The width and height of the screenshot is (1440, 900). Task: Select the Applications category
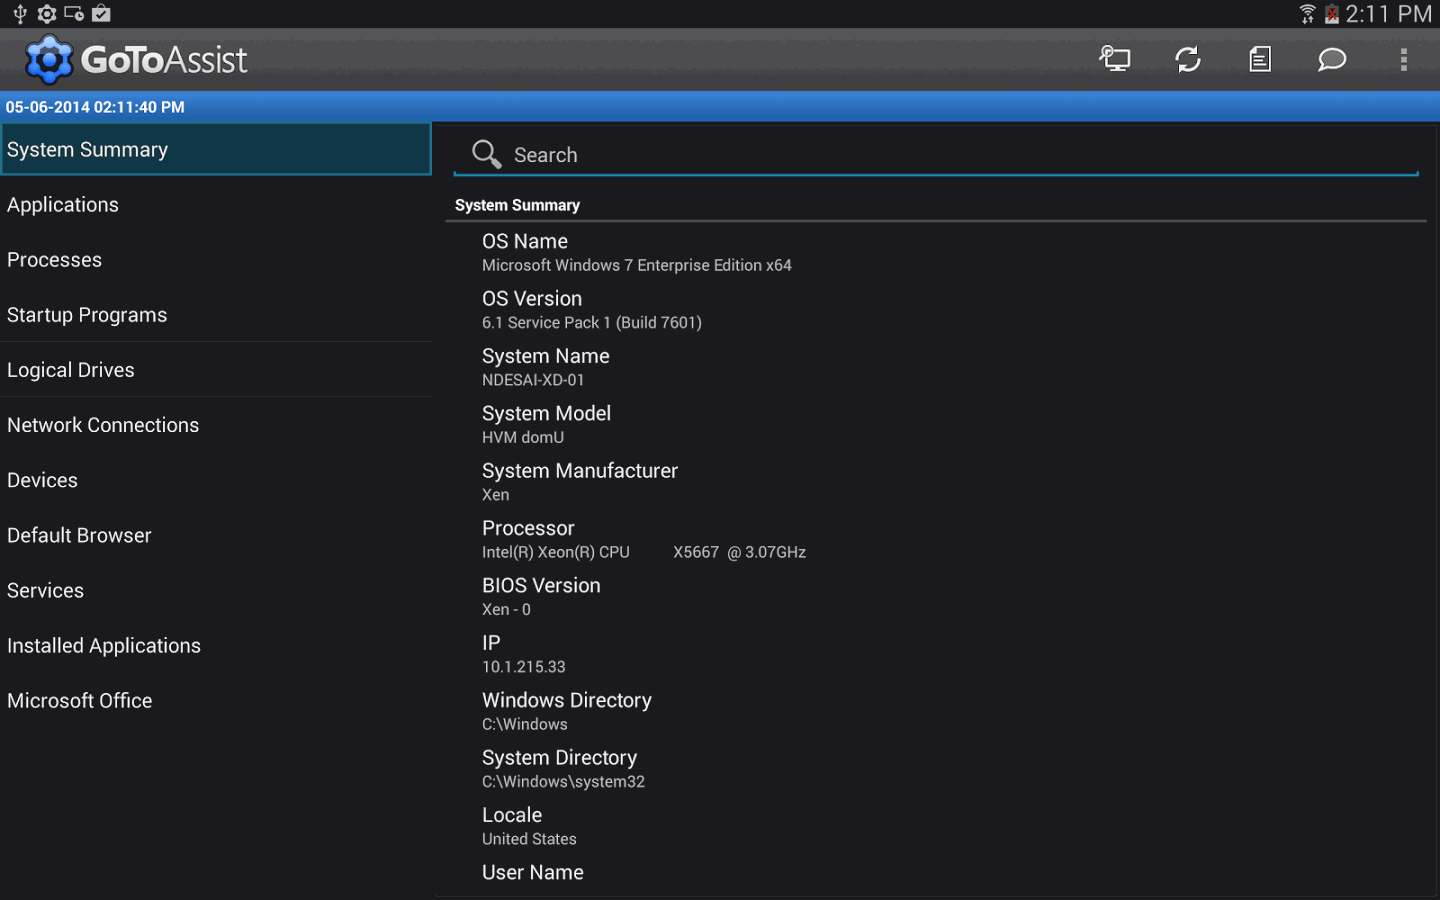point(63,204)
